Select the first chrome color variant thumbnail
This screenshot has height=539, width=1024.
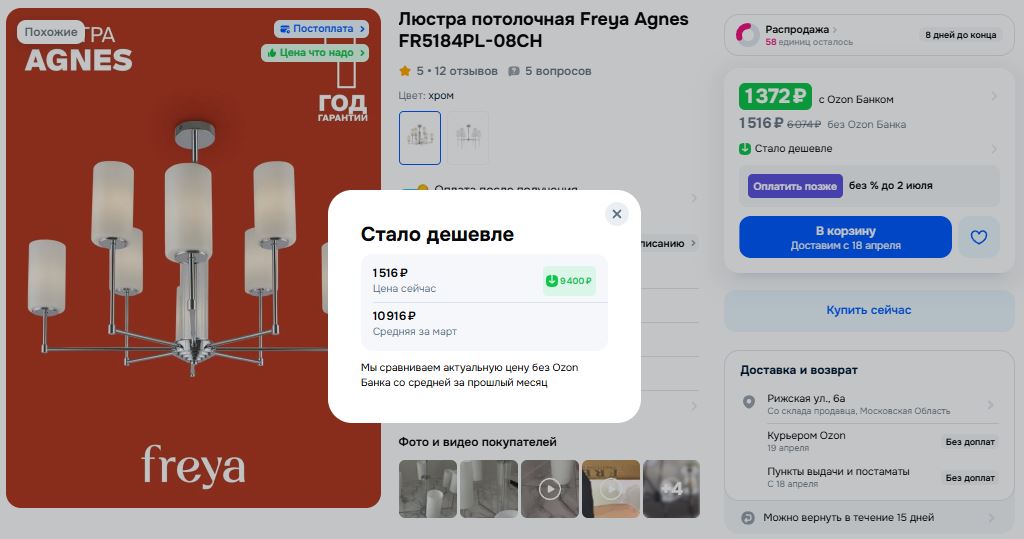(420, 138)
